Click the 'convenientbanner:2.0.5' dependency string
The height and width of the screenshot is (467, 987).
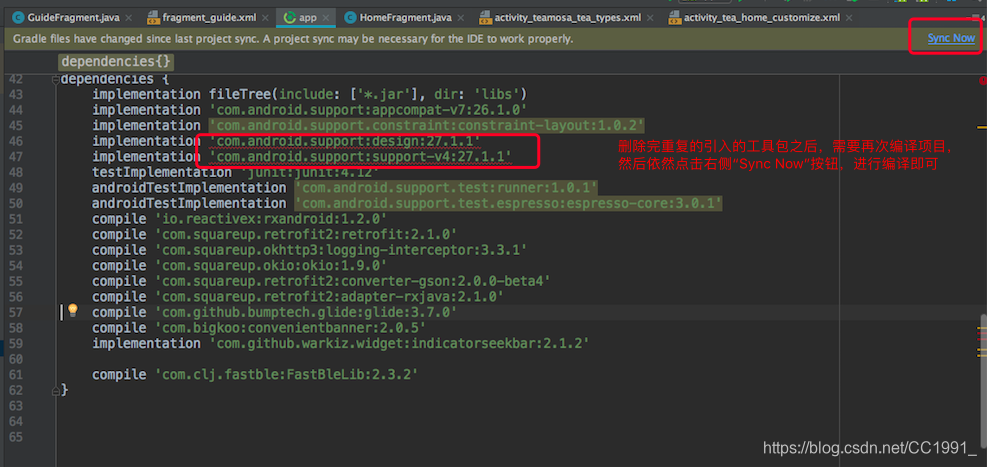290,327
